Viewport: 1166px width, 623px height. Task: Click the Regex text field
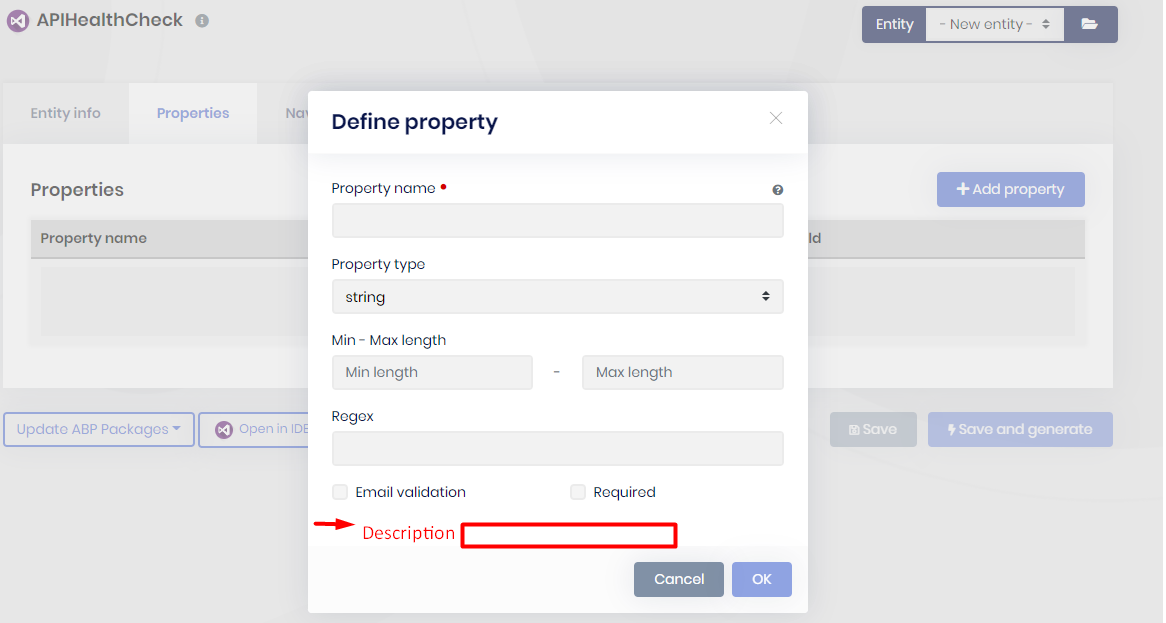click(557, 449)
